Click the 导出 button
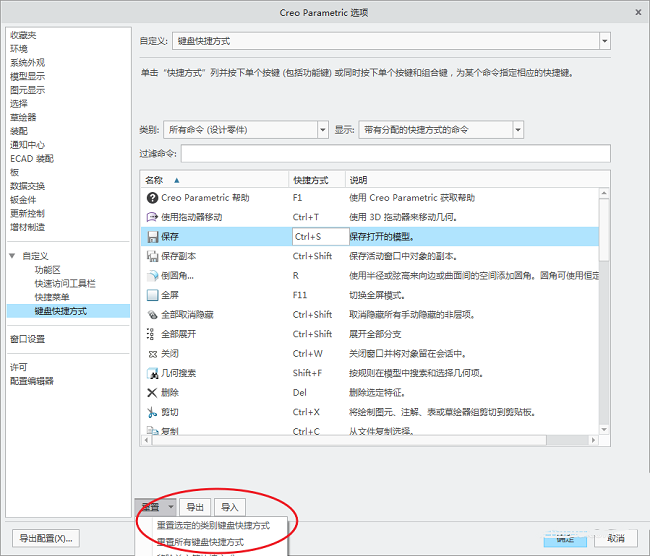 point(196,507)
